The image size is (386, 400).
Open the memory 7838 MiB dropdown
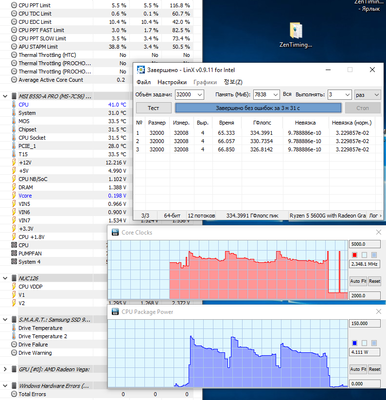[266, 95]
